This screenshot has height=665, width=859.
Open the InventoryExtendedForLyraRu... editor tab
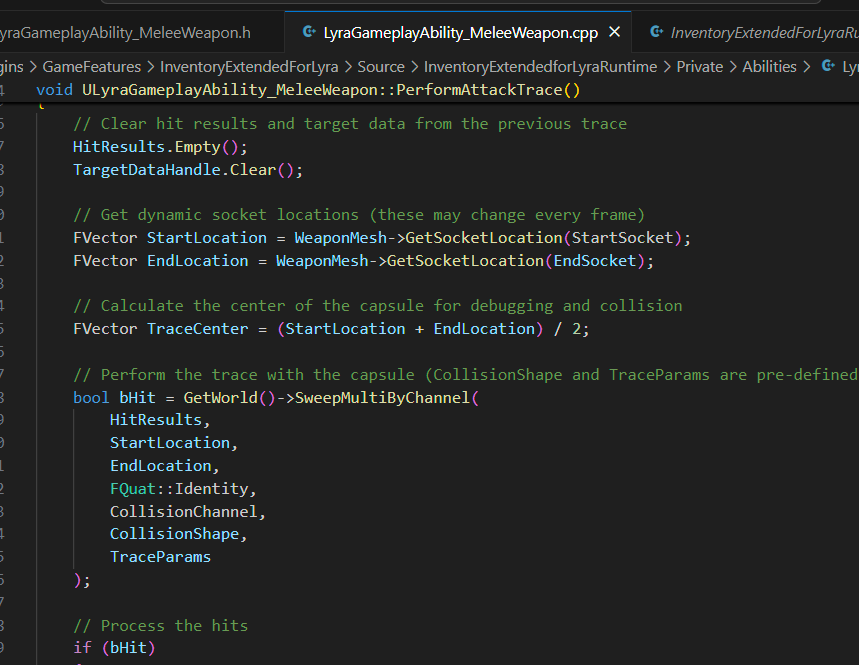764,33
